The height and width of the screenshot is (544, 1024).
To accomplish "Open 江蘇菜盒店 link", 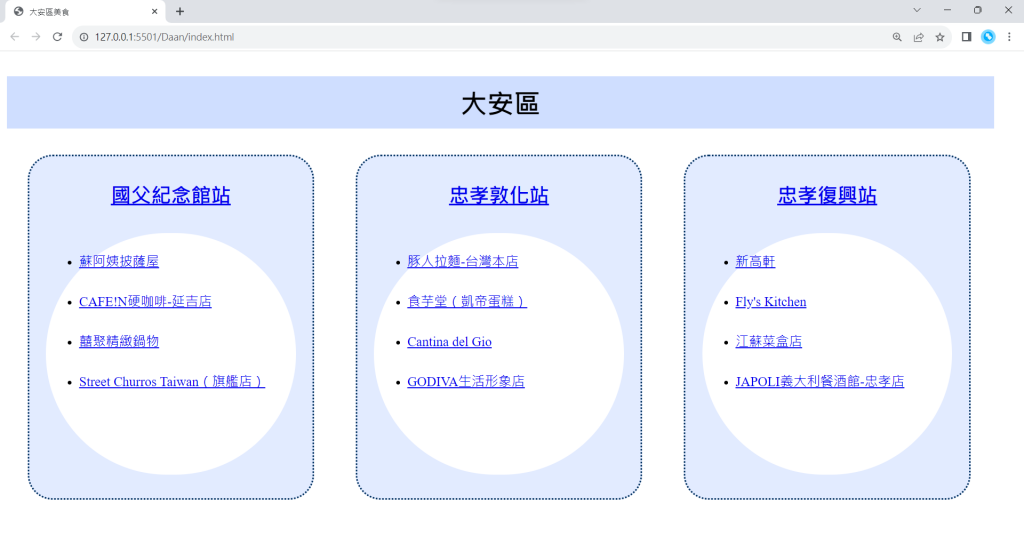I will coord(769,342).
